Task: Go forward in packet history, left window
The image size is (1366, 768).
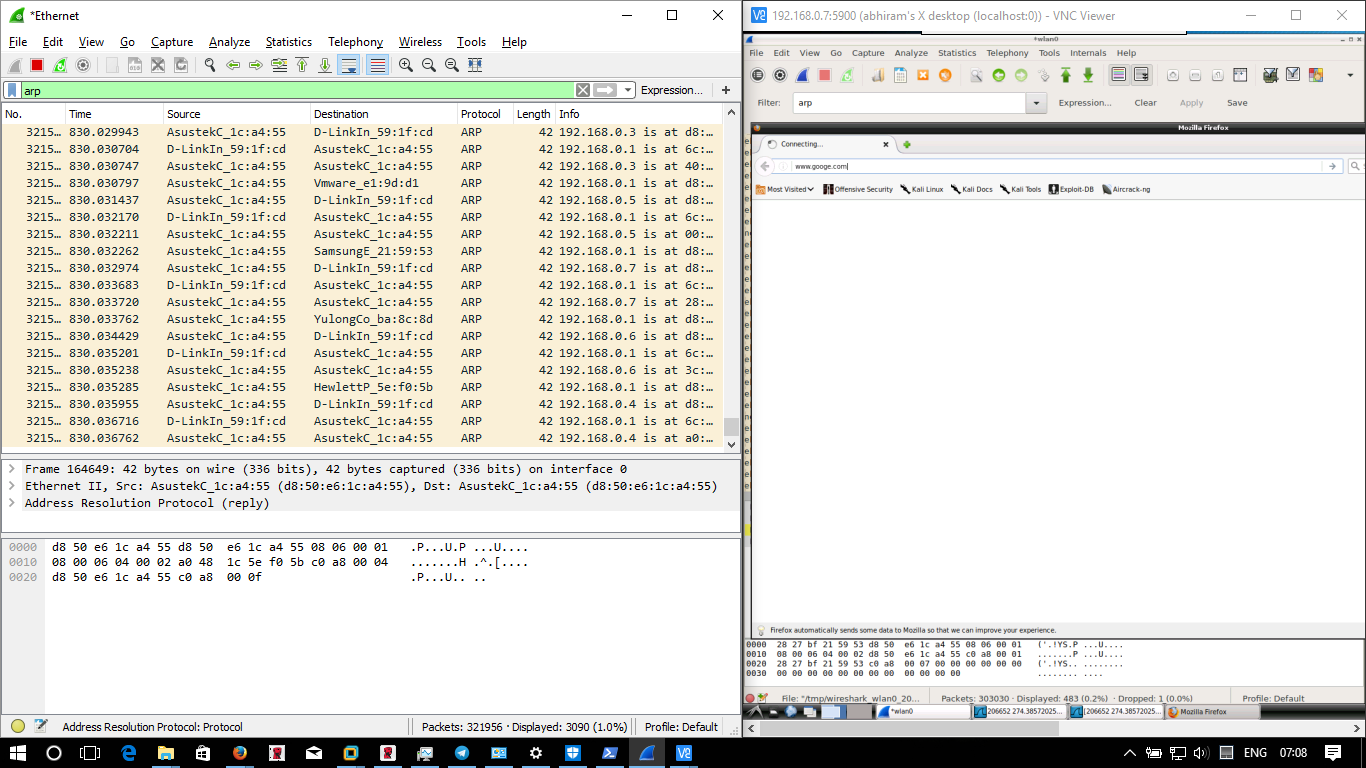Action: [256, 65]
